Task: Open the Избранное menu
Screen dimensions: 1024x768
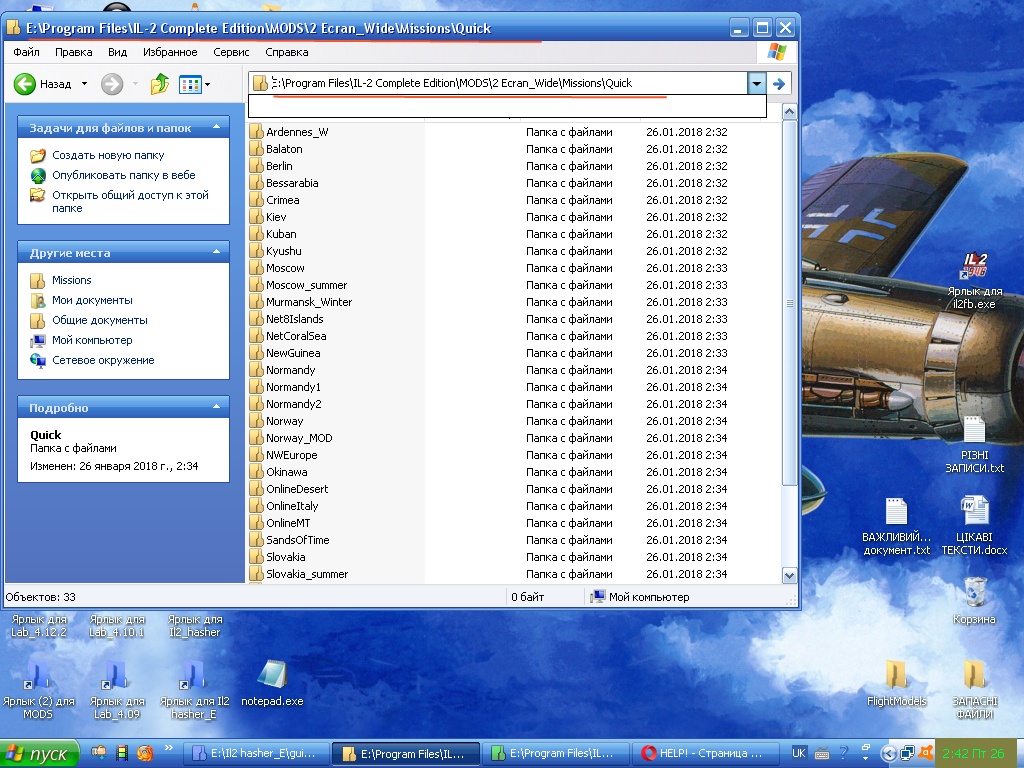Action: 170,52
